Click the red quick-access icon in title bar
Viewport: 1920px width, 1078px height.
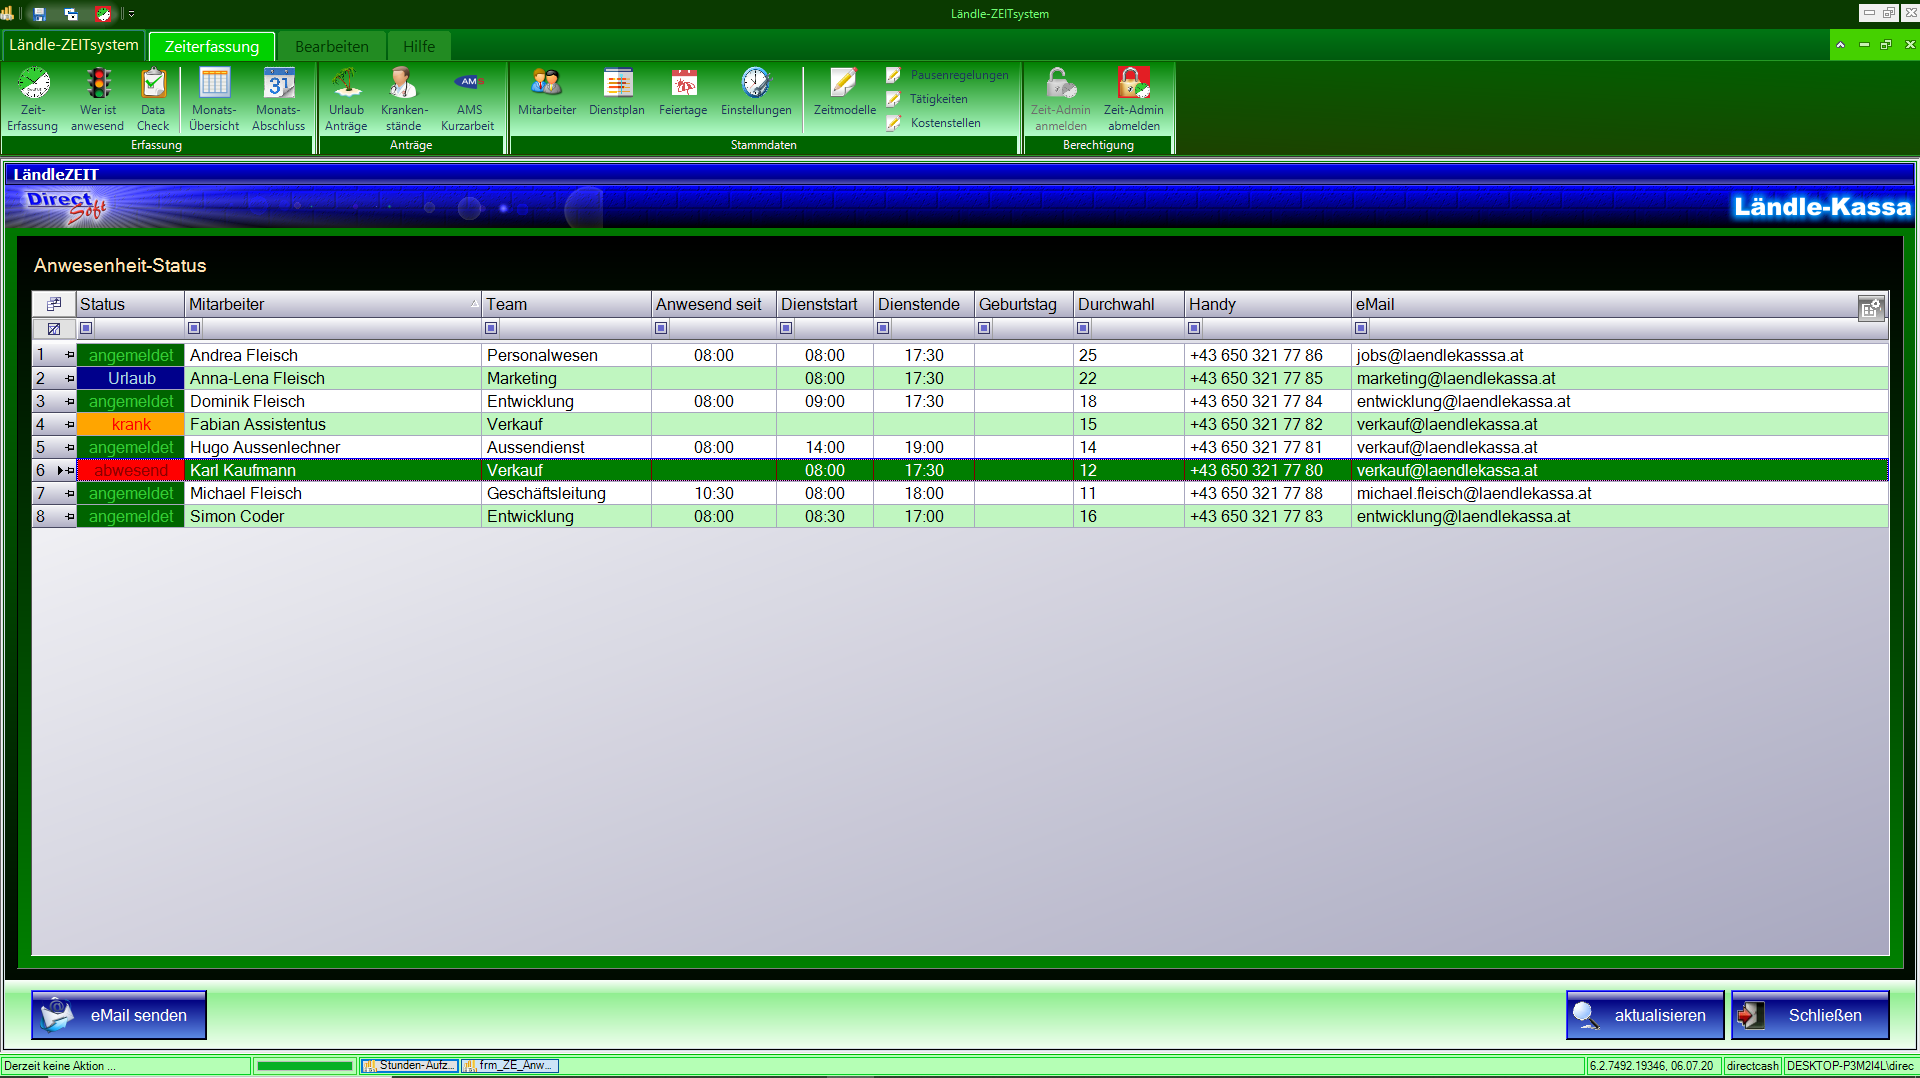[103, 14]
